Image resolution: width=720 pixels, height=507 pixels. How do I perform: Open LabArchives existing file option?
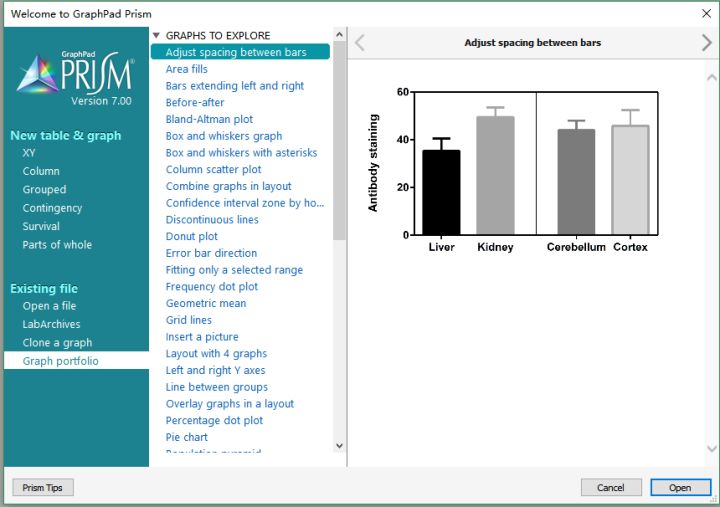click(x=51, y=324)
